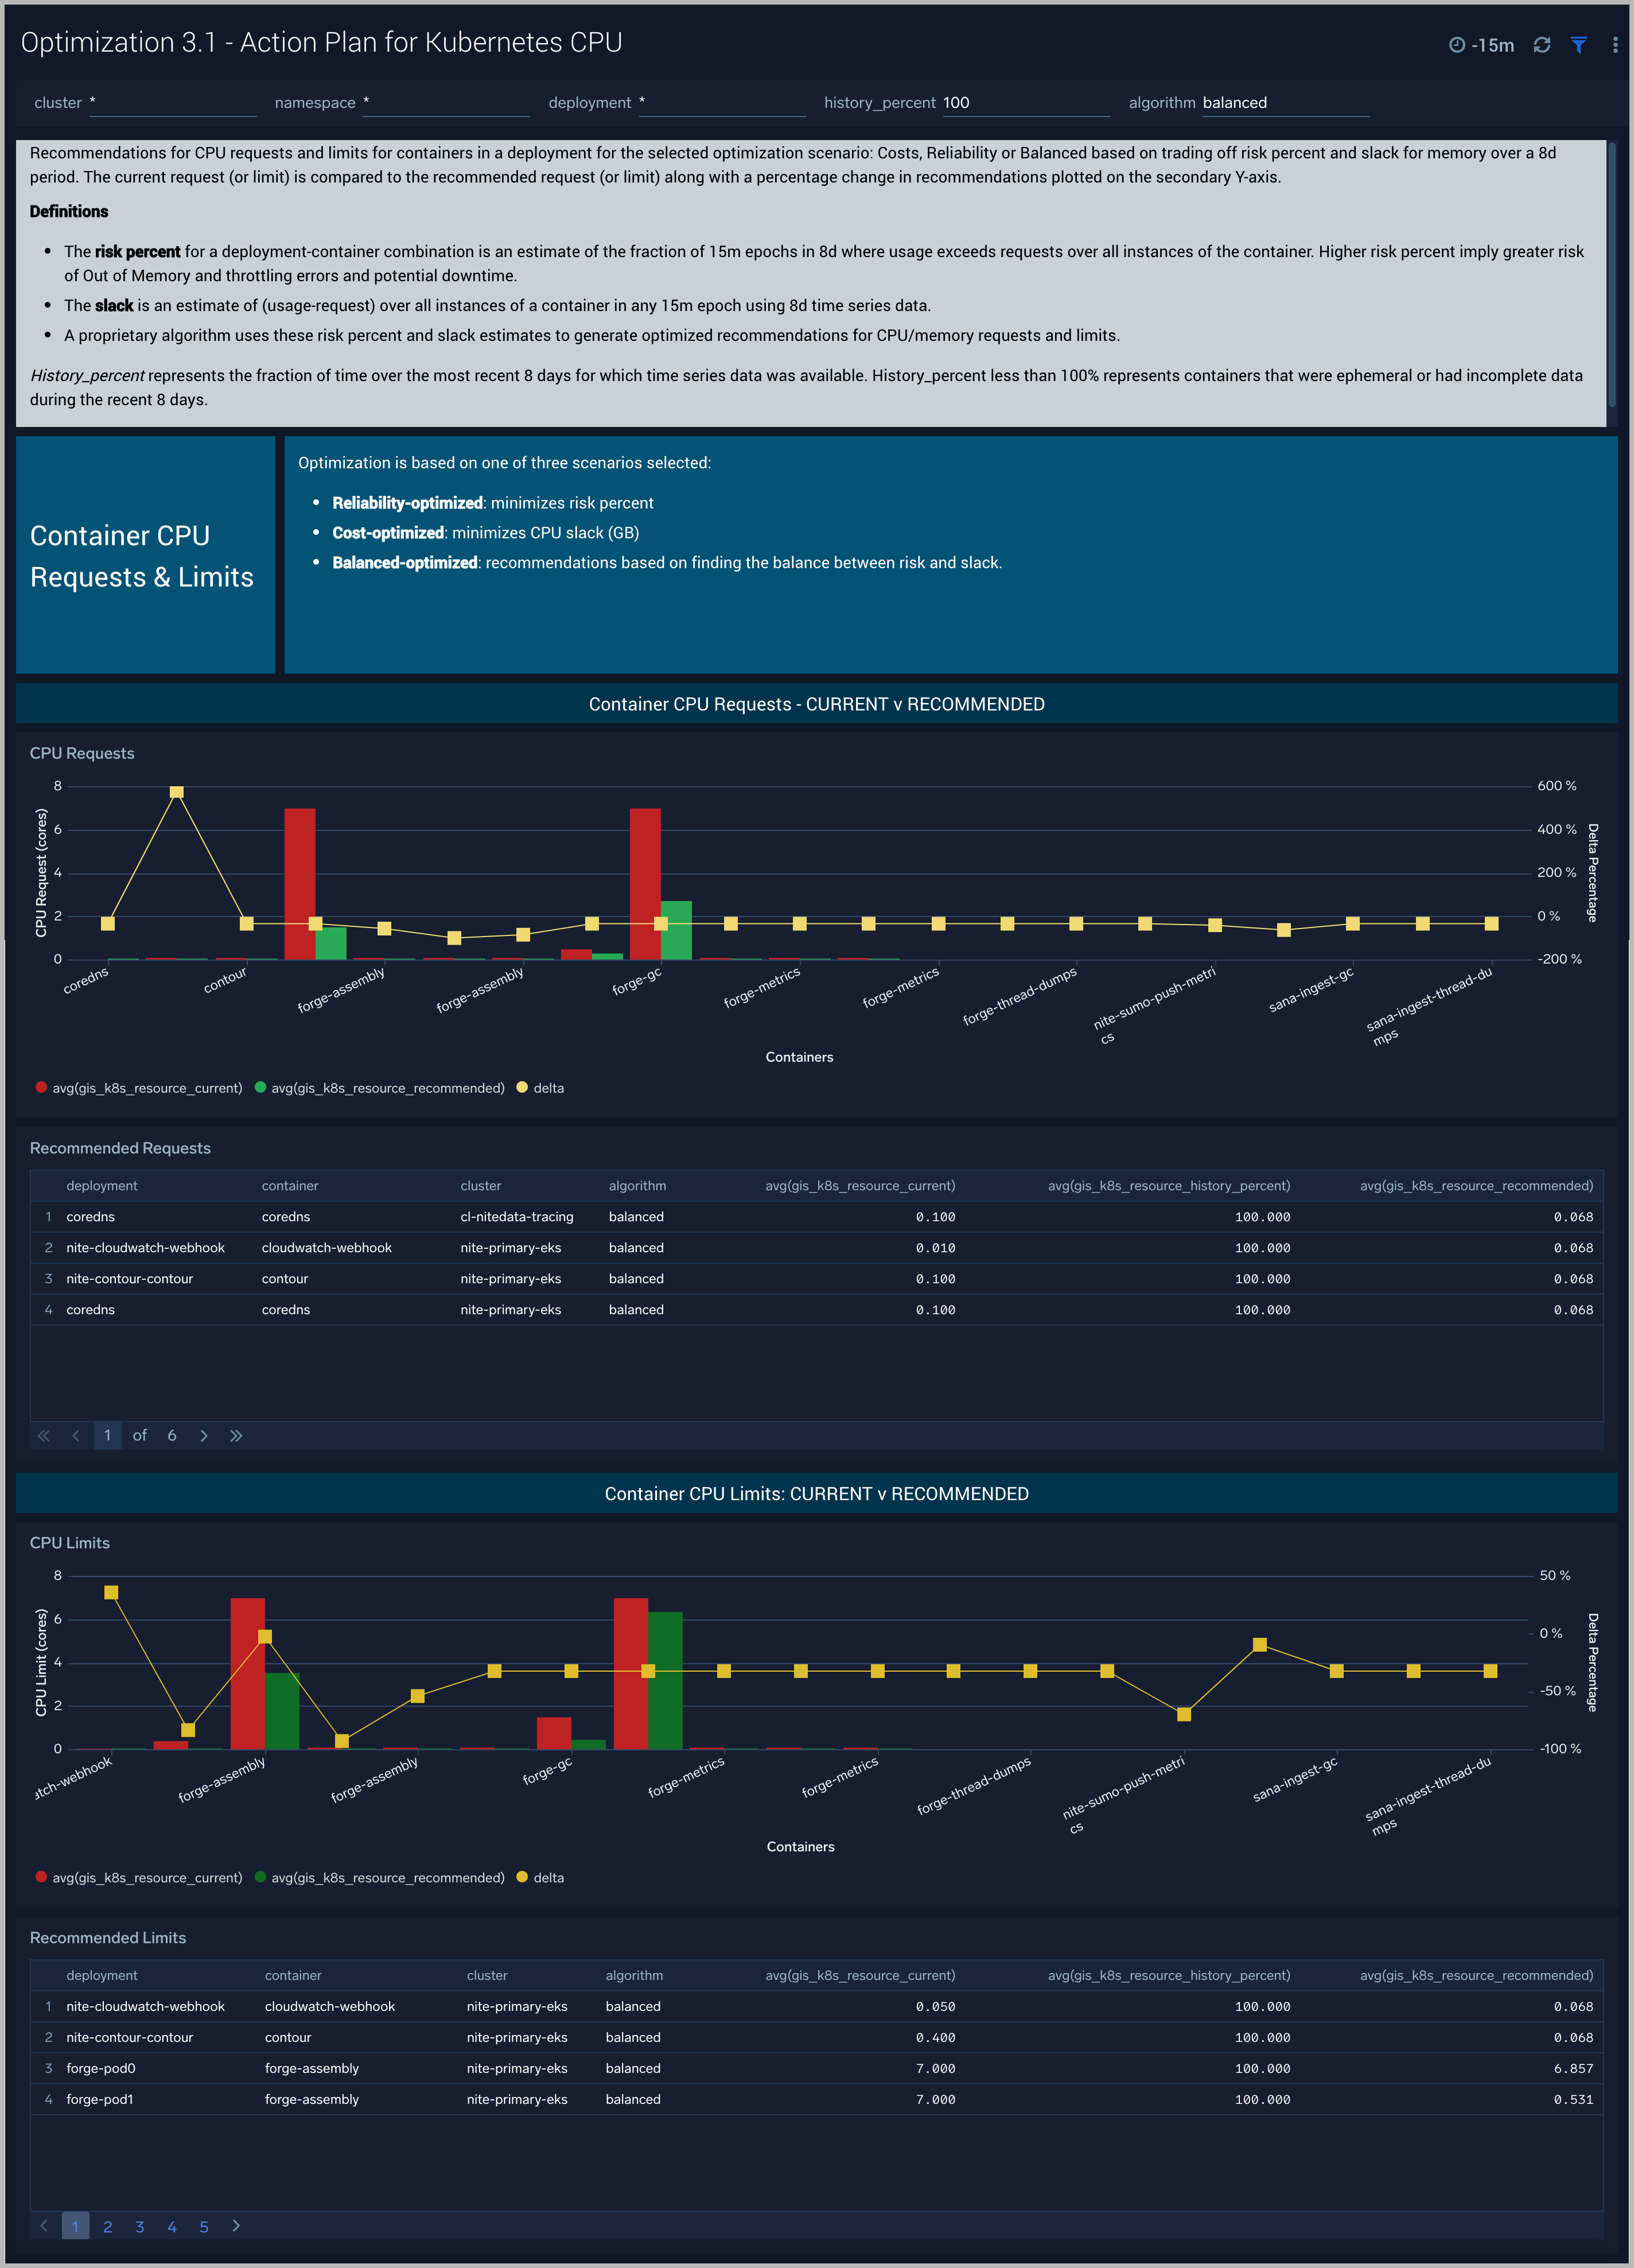Go to next page in Recommended Requests
This screenshot has height=2268, width=1634.
coord(204,1435)
